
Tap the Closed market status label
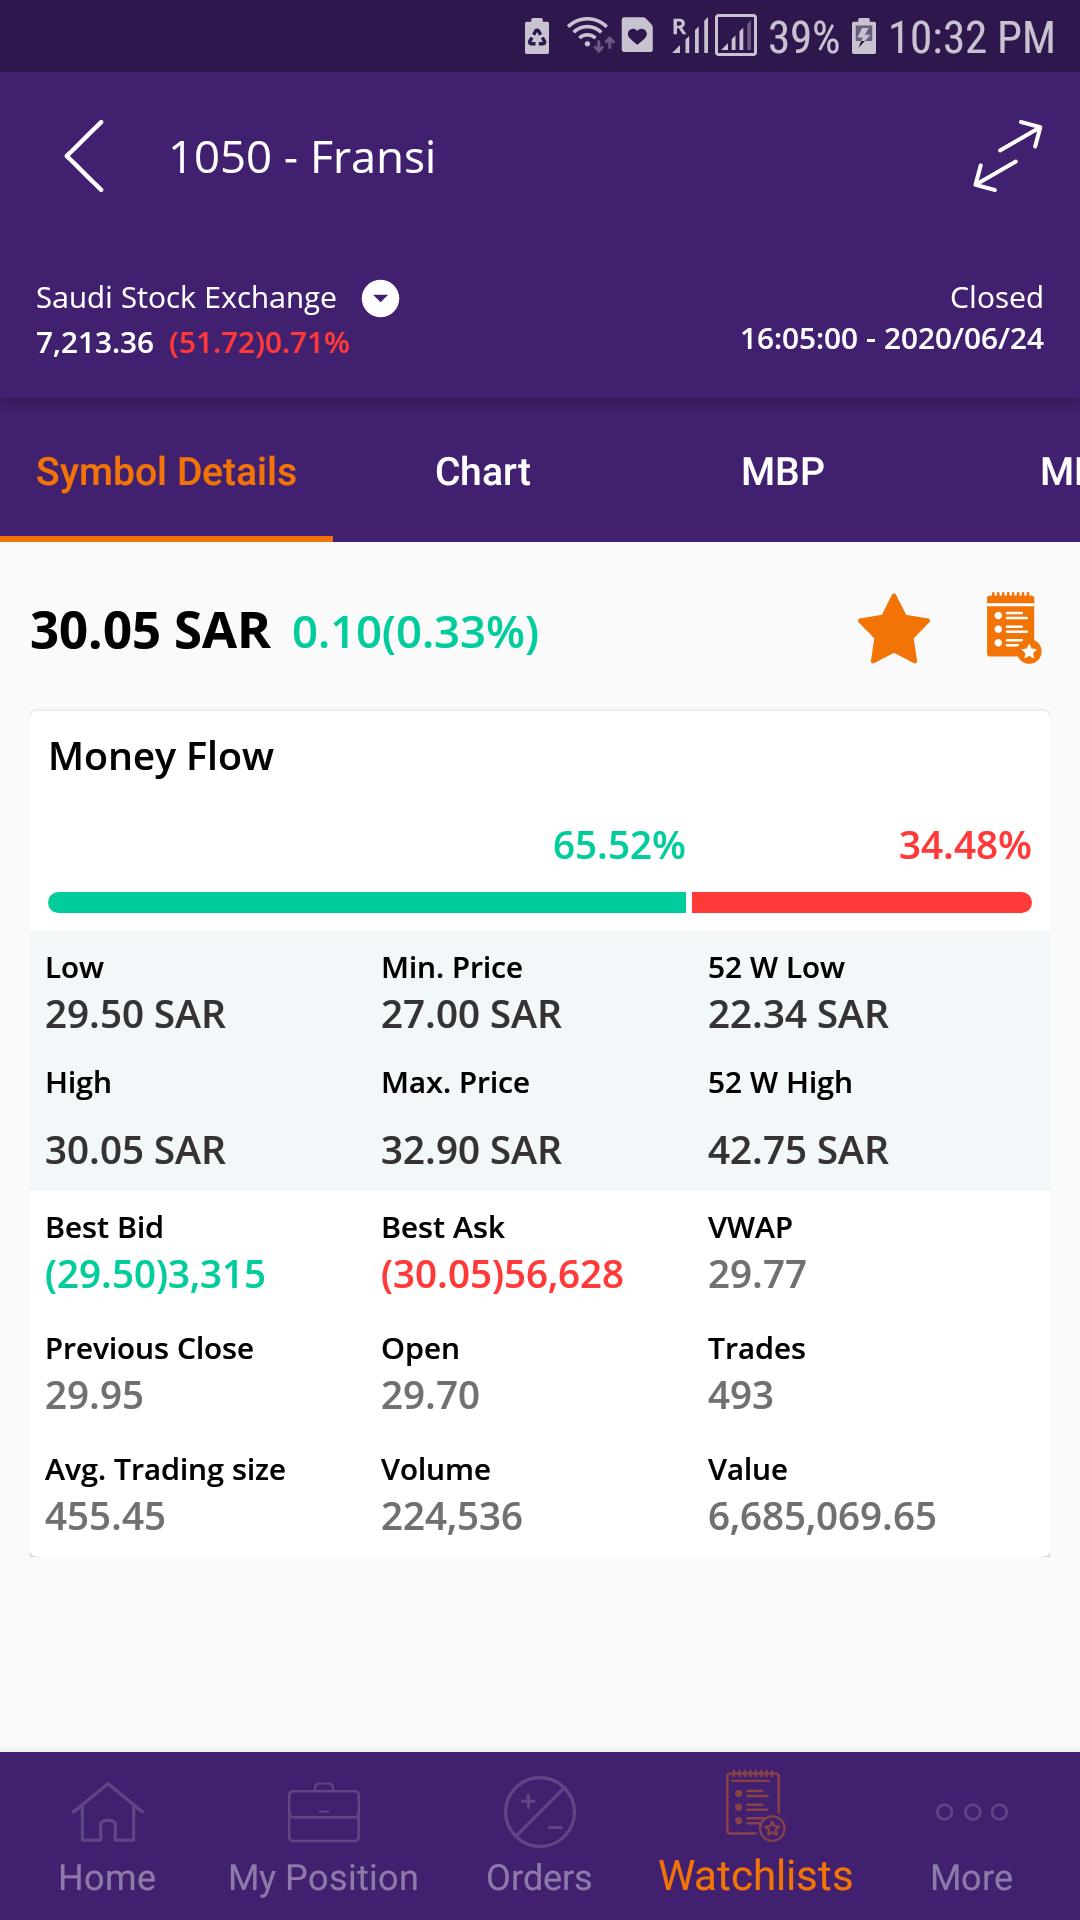(x=996, y=297)
